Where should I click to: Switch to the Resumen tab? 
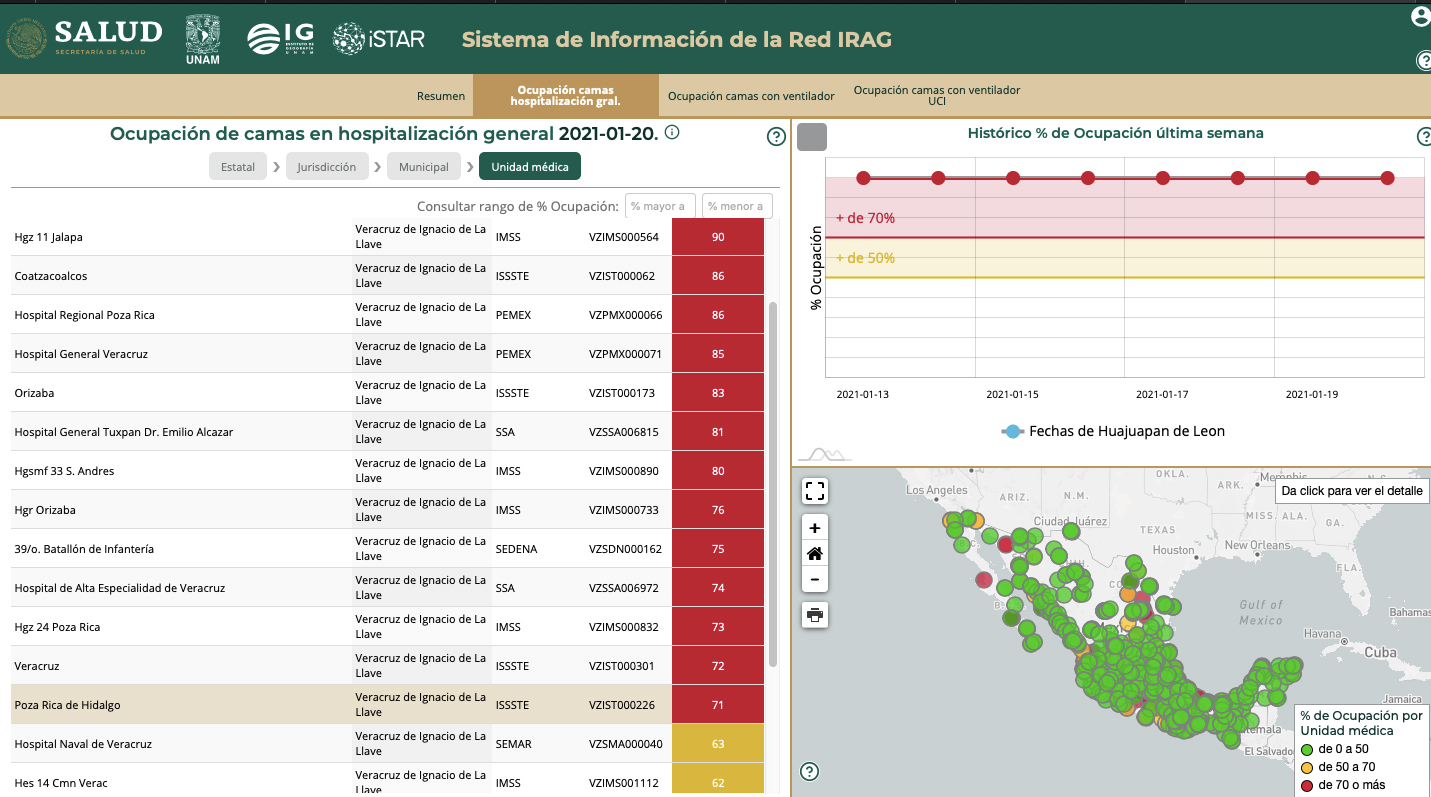tap(441, 96)
